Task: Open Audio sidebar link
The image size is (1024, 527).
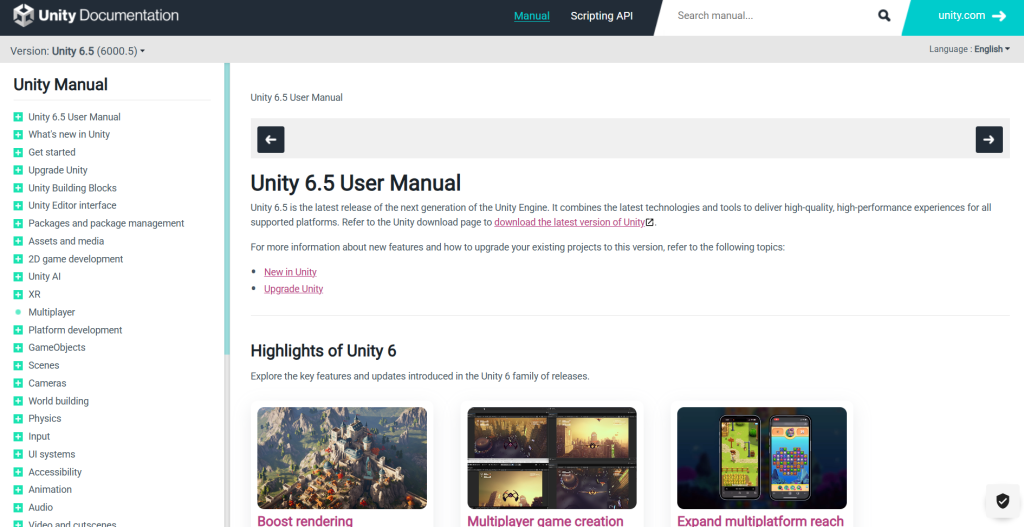Action: [40, 507]
